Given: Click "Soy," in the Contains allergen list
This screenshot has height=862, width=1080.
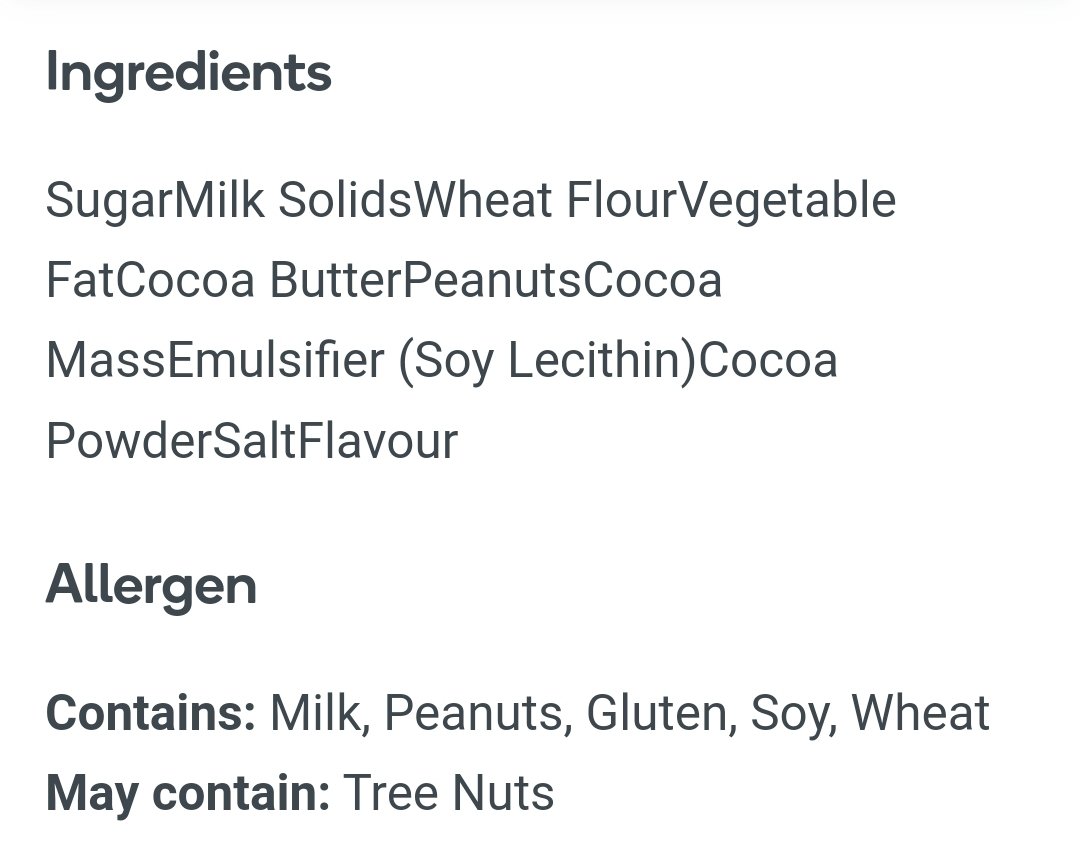Looking at the screenshot, I should pyautogui.click(x=793, y=713).
